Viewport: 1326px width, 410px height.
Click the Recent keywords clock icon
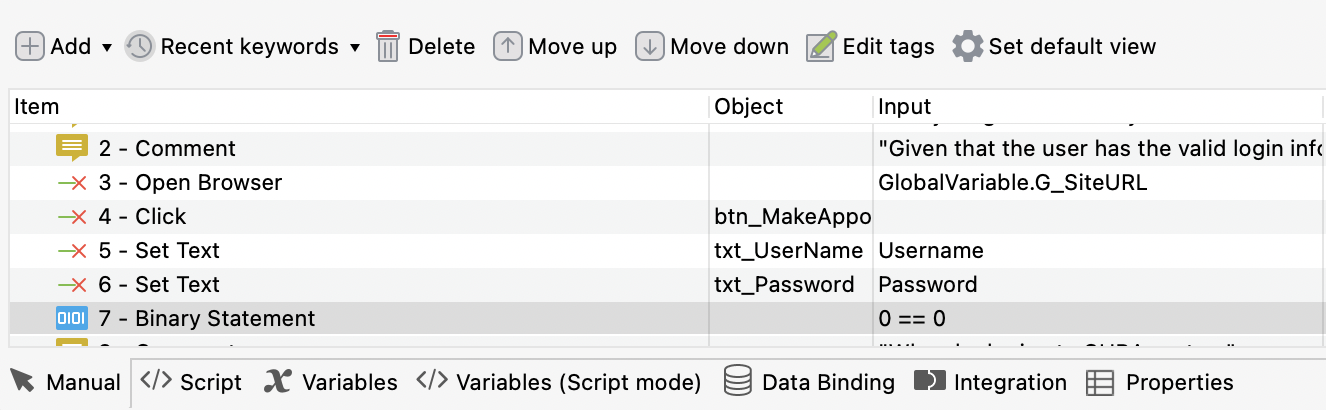point(139,47)
